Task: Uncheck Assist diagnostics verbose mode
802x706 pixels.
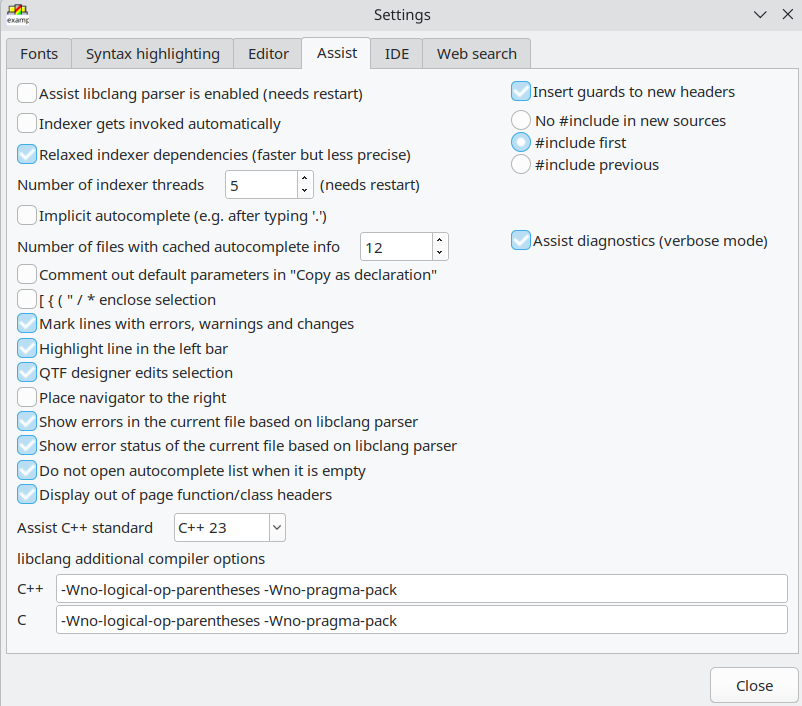Action: click(521, 240)
